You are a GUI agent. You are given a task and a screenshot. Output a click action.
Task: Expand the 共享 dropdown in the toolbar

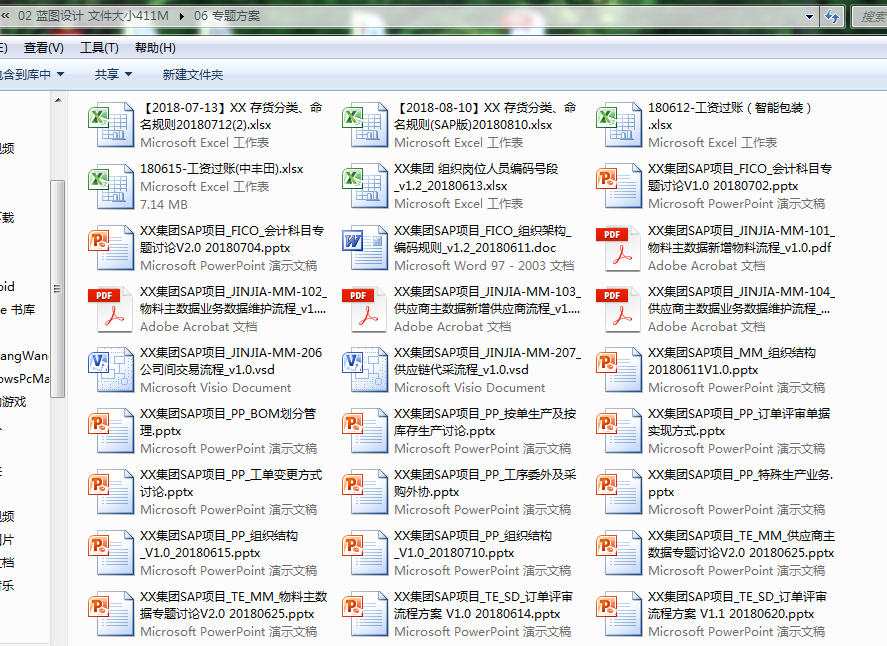112,75
